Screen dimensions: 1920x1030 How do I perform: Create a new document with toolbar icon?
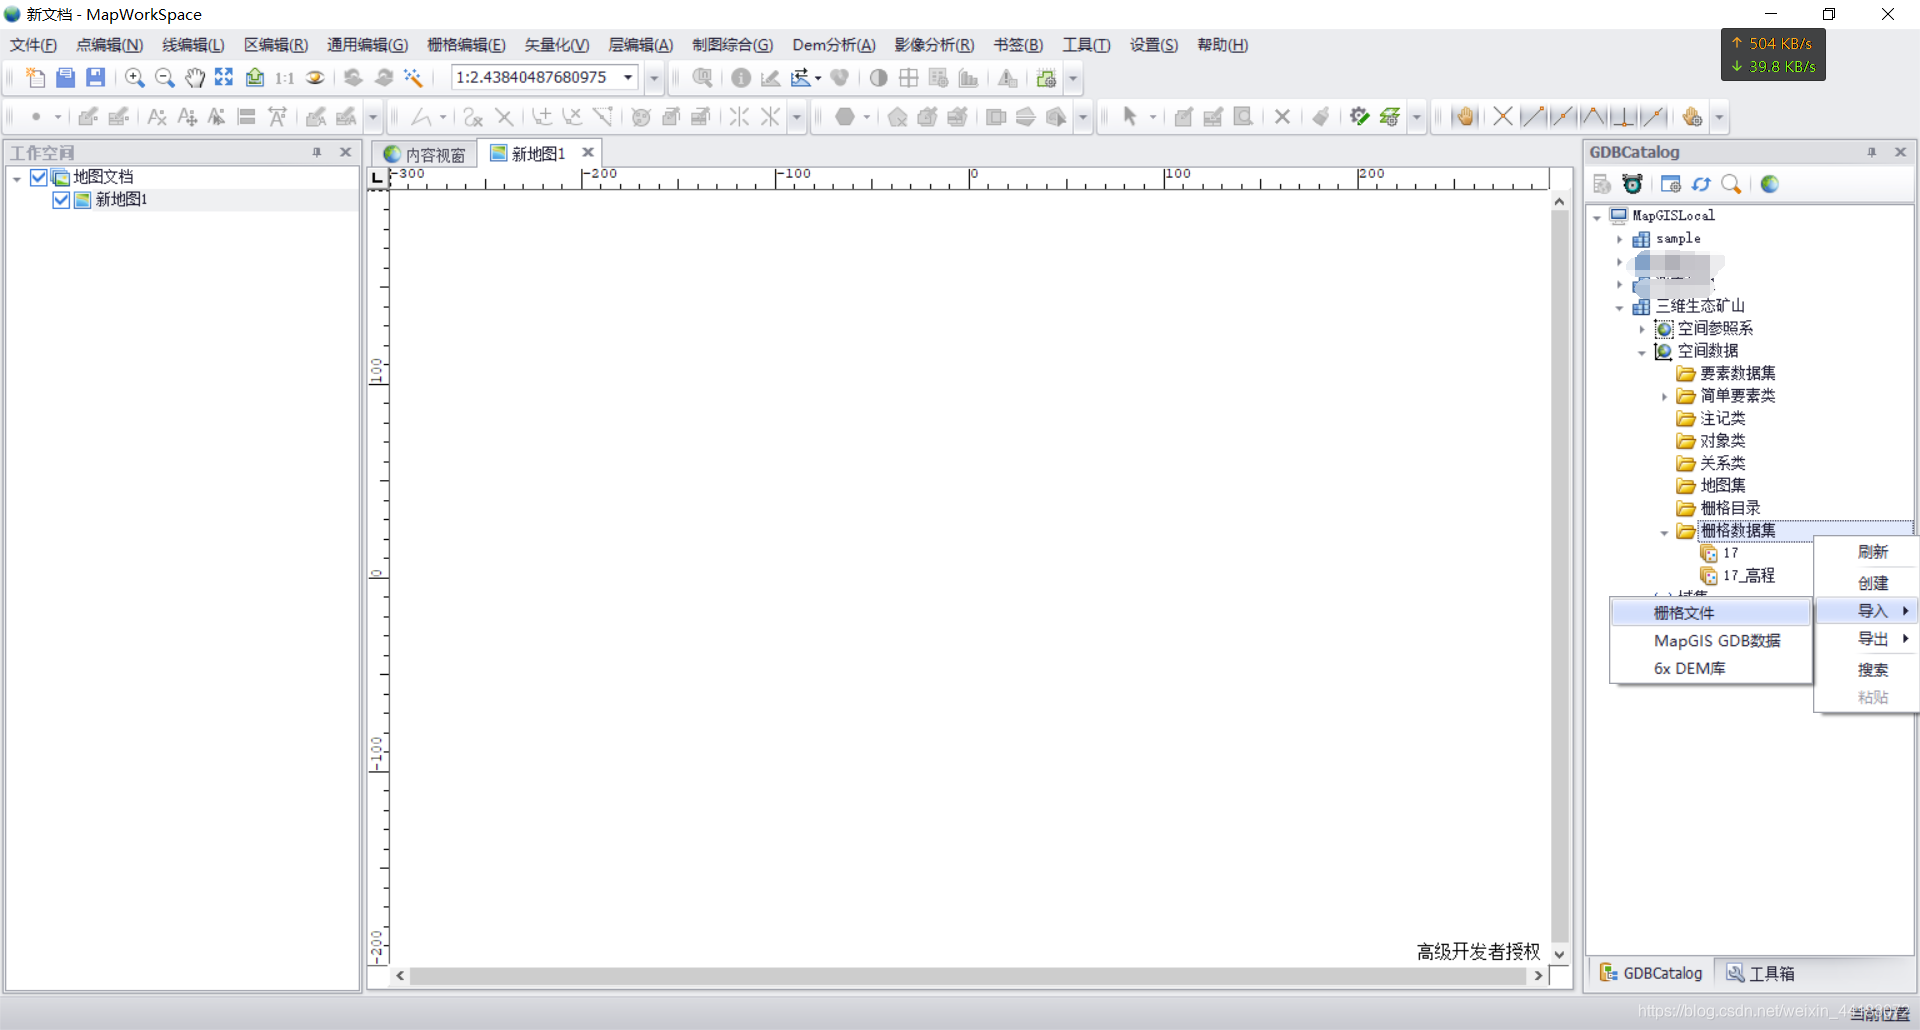[x=35, y=77]
